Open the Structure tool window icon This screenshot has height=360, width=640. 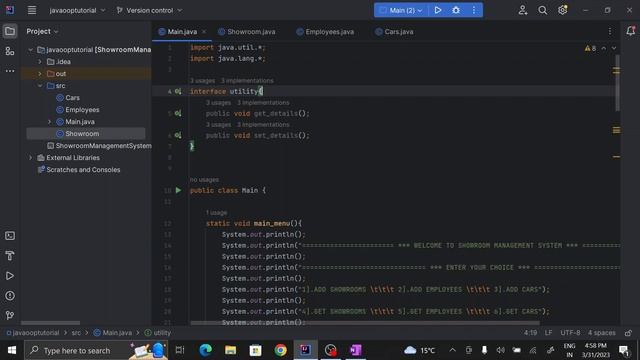10,51
